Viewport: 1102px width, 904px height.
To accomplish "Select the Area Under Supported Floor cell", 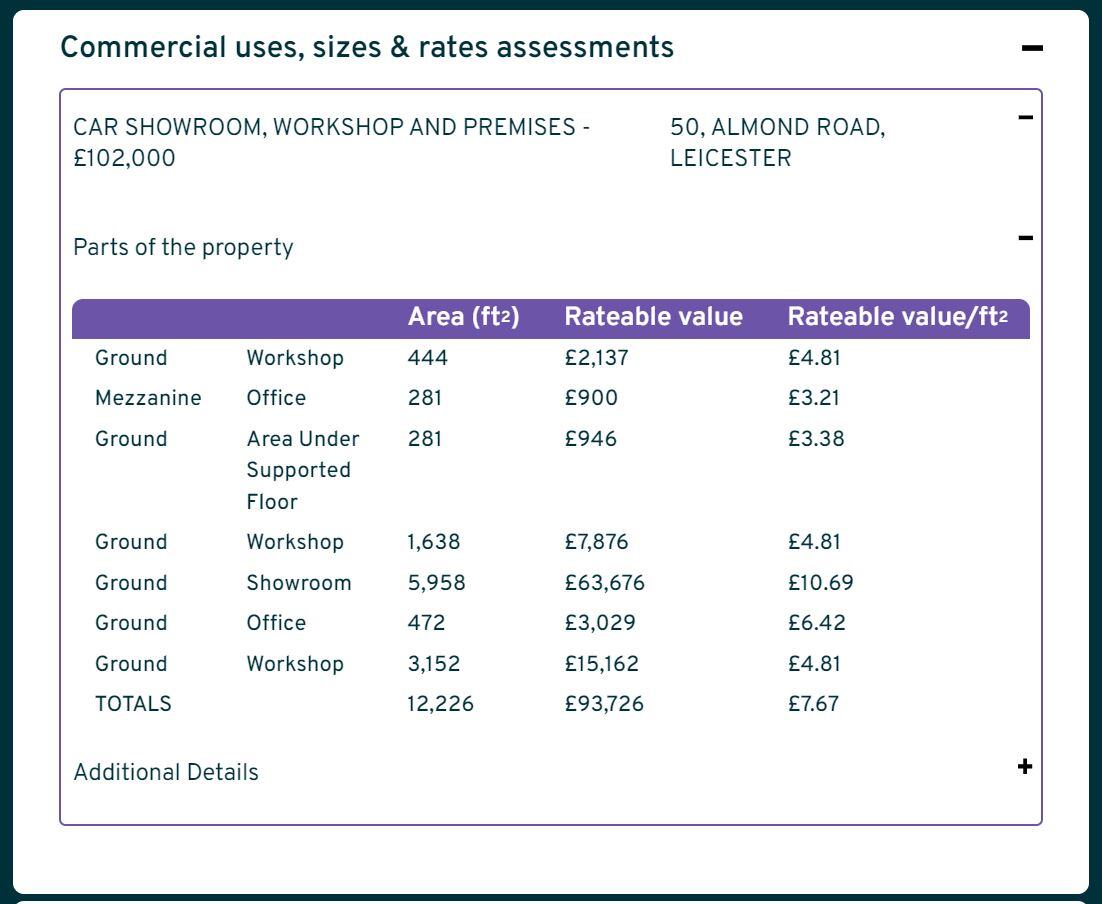I will click(x=303, y=470).
